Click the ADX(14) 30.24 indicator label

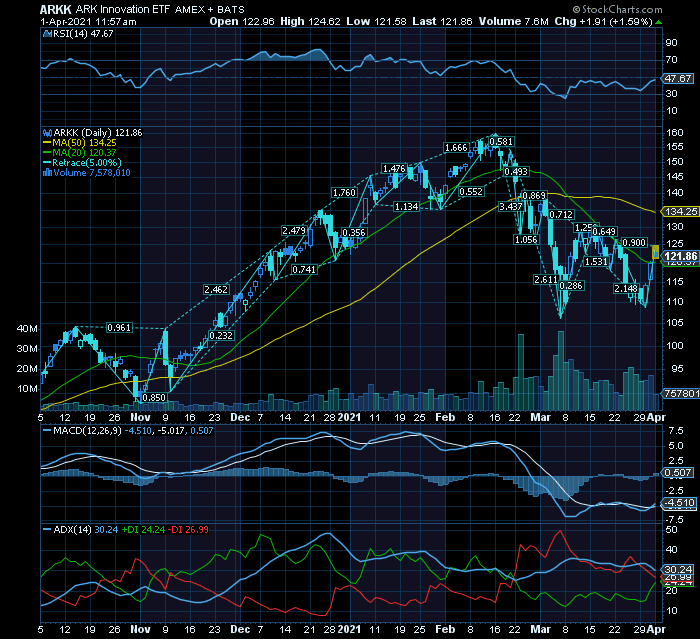tap(85, 530)
